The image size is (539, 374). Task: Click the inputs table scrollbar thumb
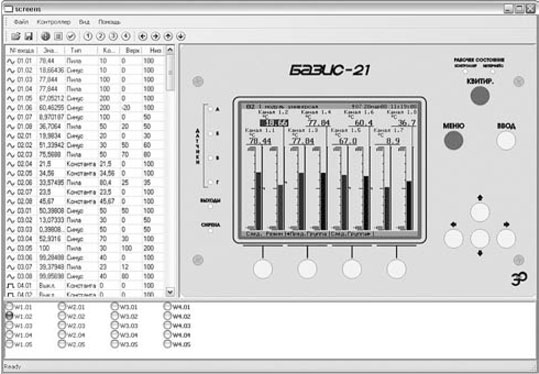pyautogui.click(x=170, y=73)
